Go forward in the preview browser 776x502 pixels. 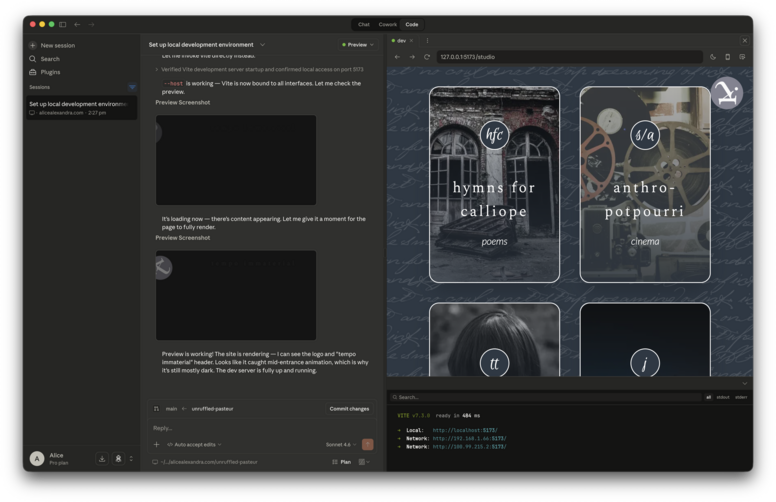[x=412, y=57]
